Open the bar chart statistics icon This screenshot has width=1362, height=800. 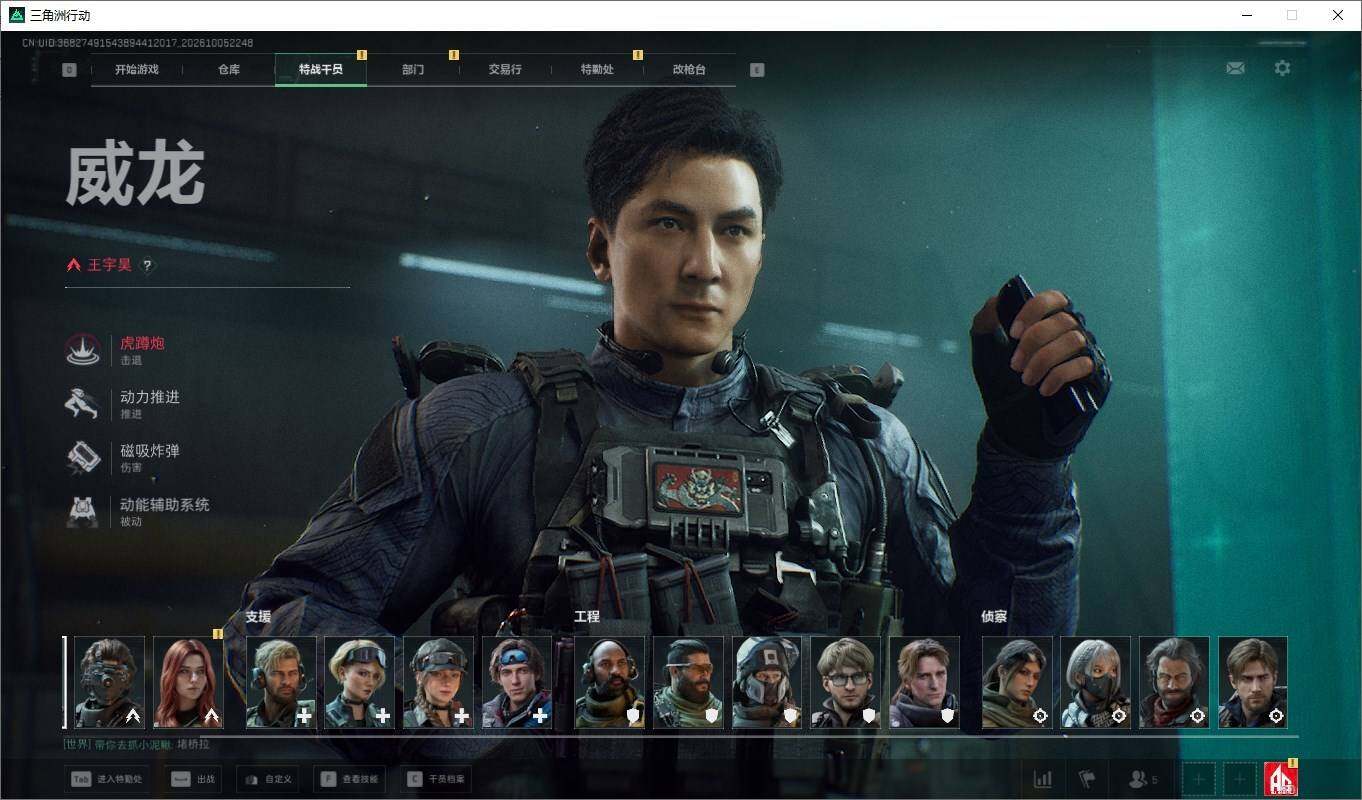[1042, 779]
